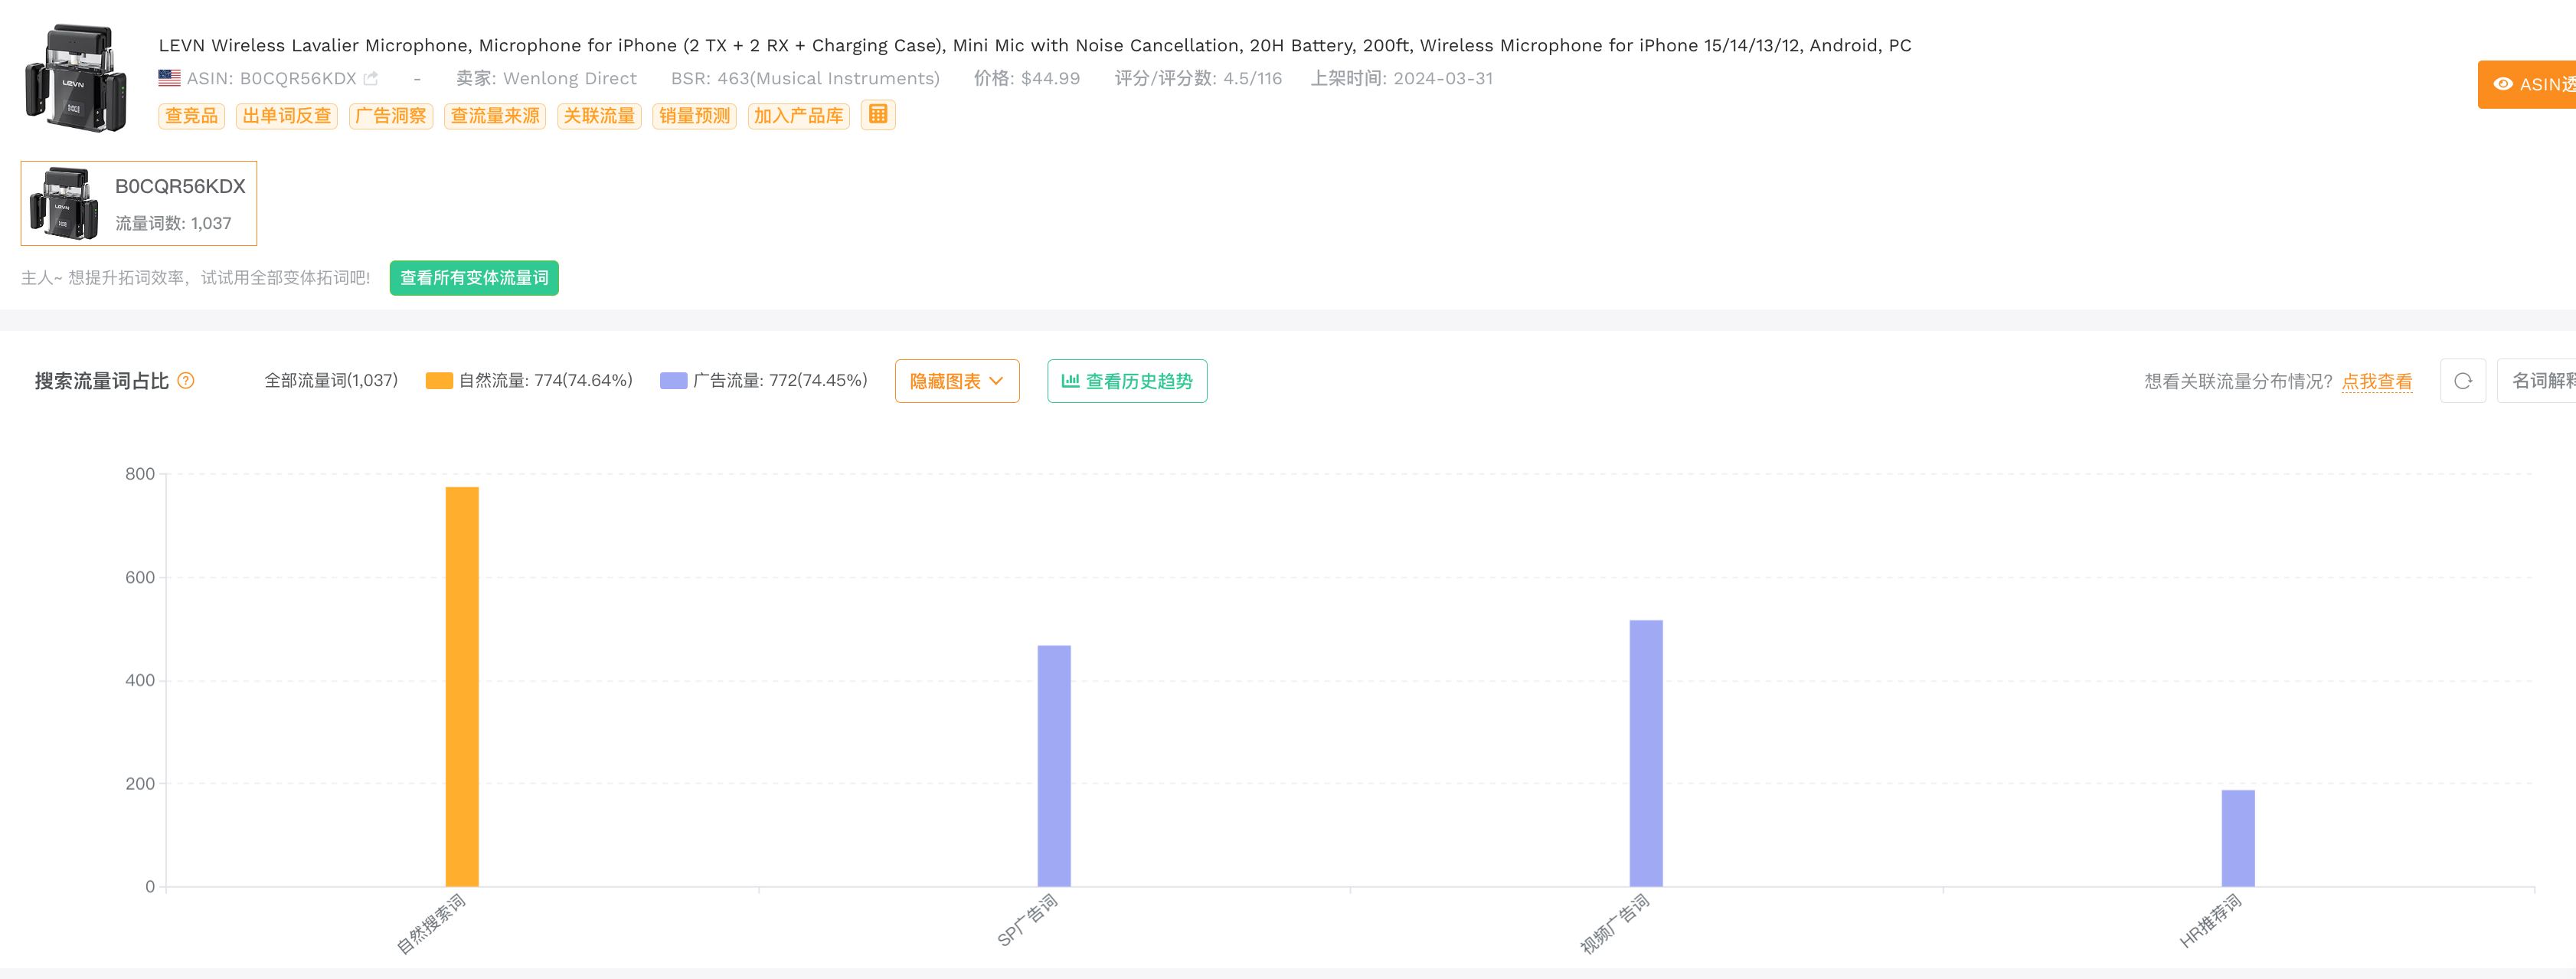Follow the 点我查看 link
2576x979 pixels.
tap(2376, 382)
